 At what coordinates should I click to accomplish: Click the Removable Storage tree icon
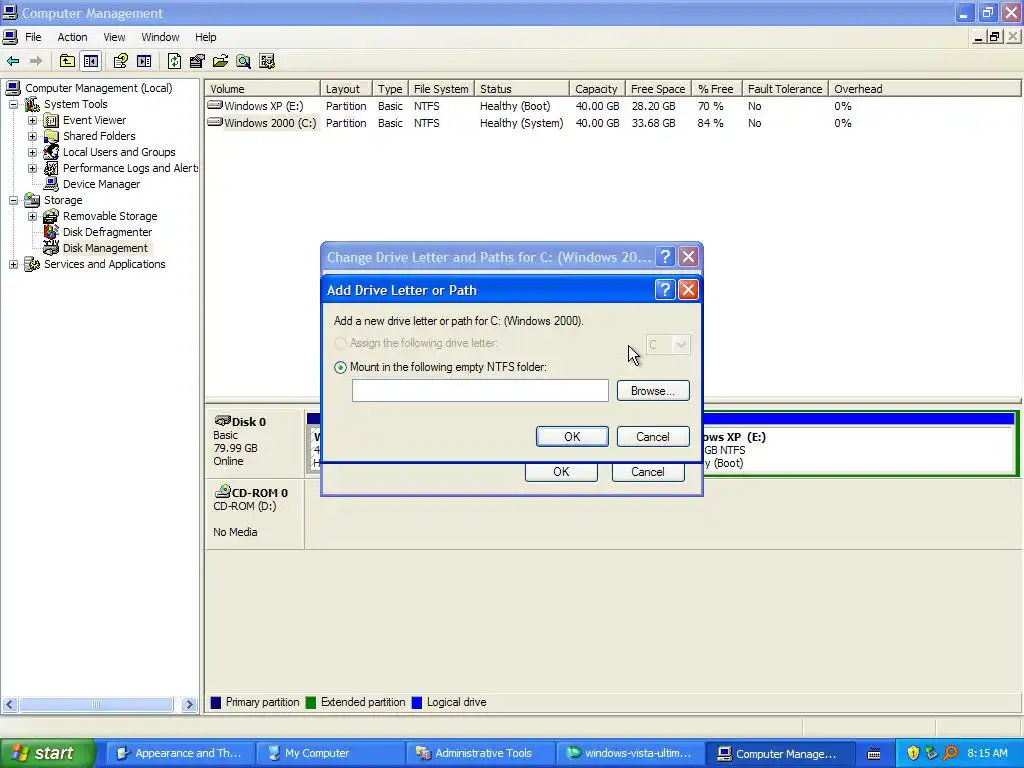click(x=51, y=216)
